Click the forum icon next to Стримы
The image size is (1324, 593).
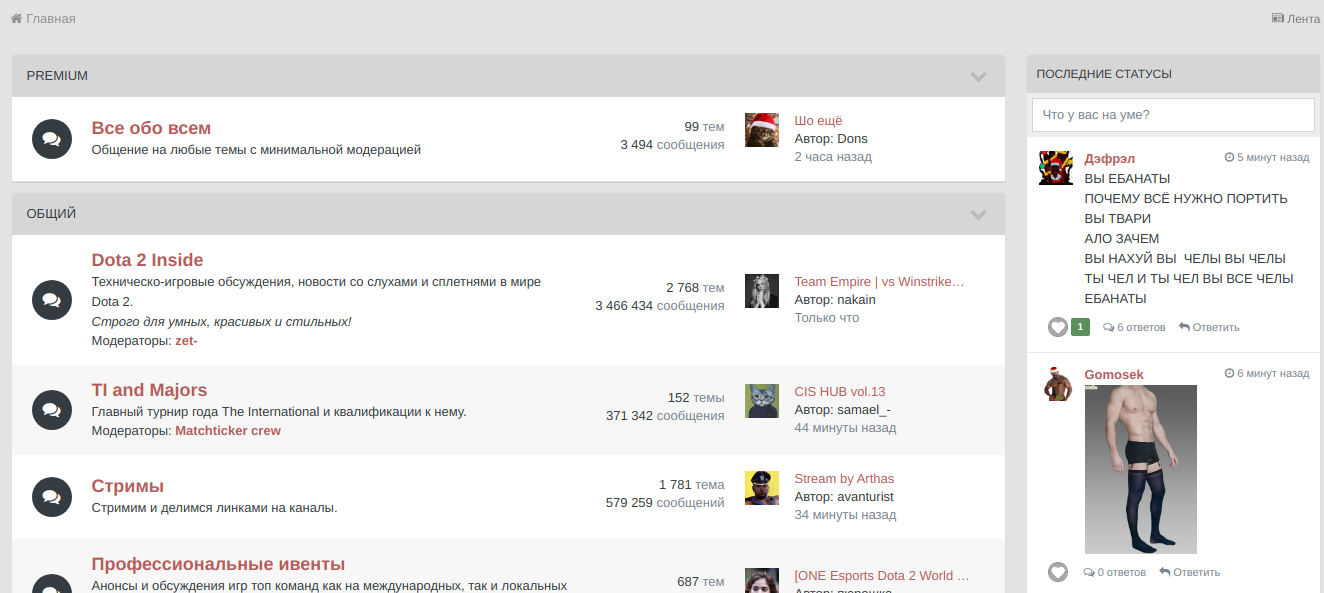[51, 497]
